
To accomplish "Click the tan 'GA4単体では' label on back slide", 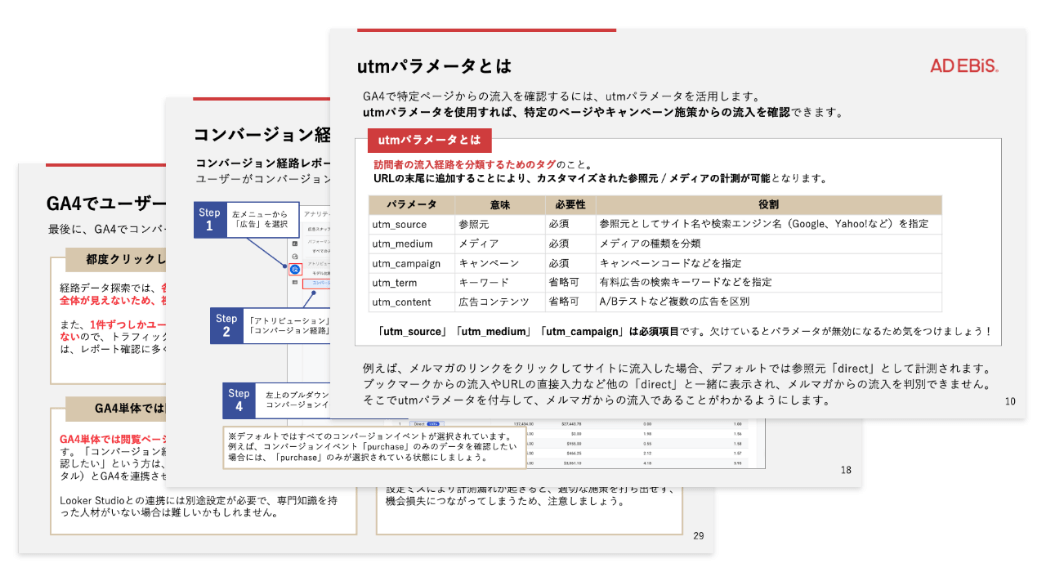I will [x=116, y=408].
